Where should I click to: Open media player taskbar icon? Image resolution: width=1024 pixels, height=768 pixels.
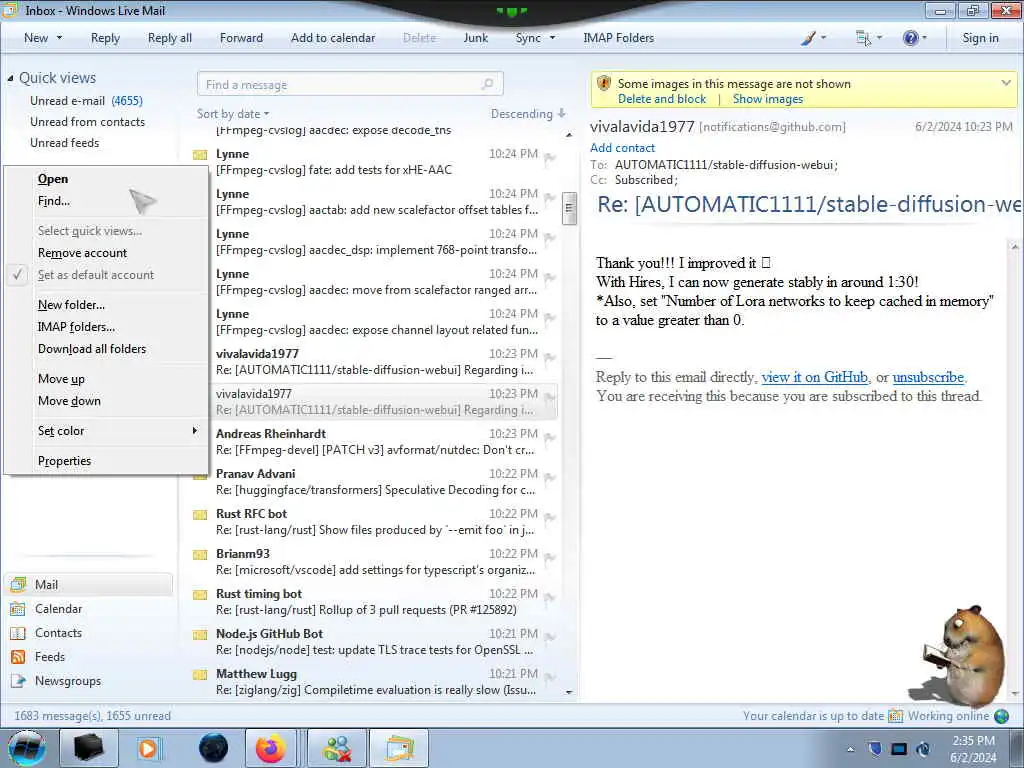coord(148,748)
